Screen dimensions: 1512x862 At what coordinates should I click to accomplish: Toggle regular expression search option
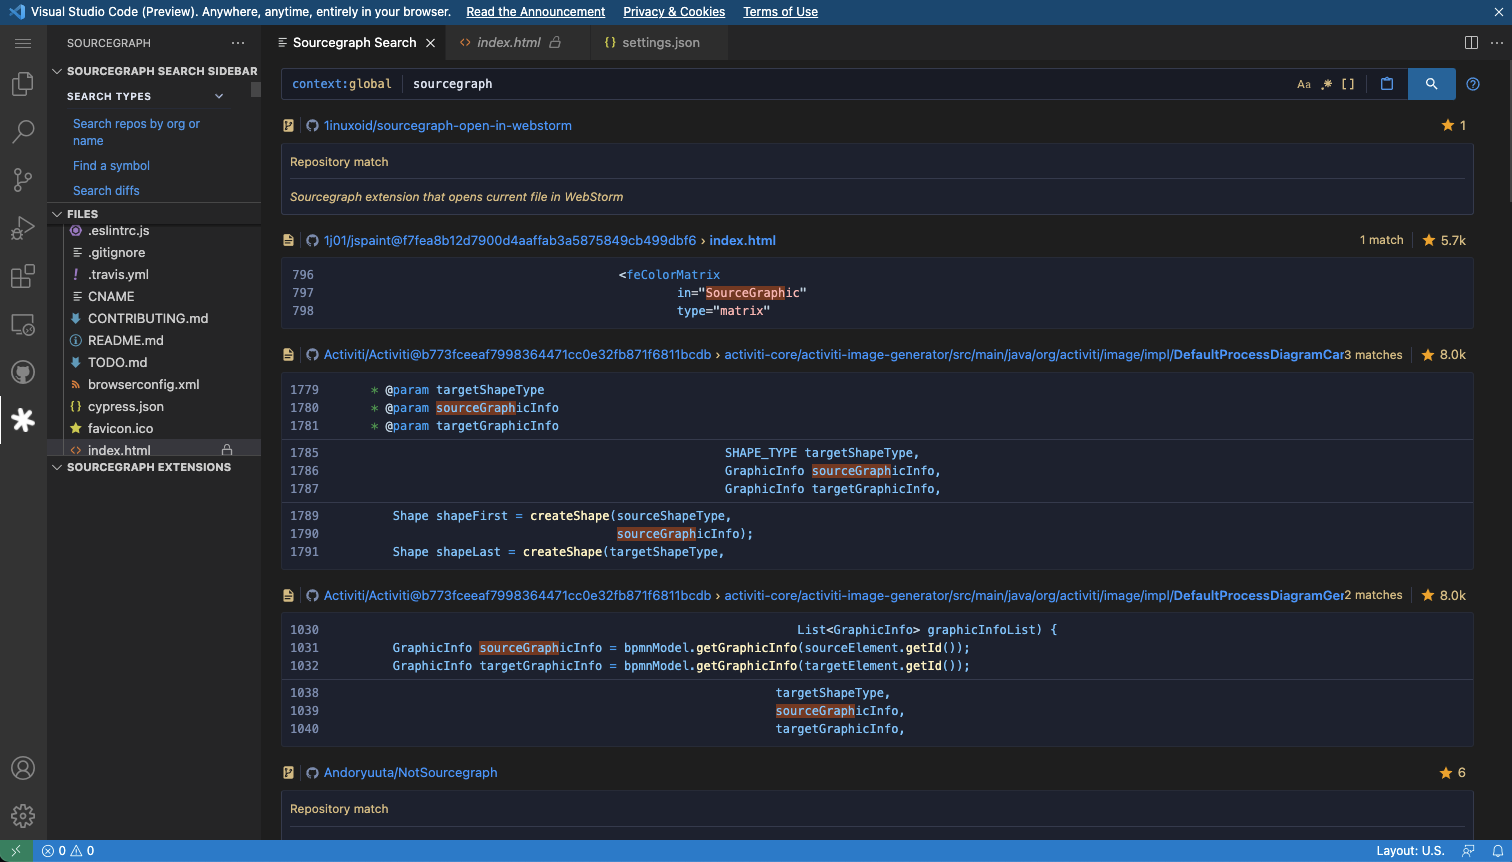click(1326, 84)
